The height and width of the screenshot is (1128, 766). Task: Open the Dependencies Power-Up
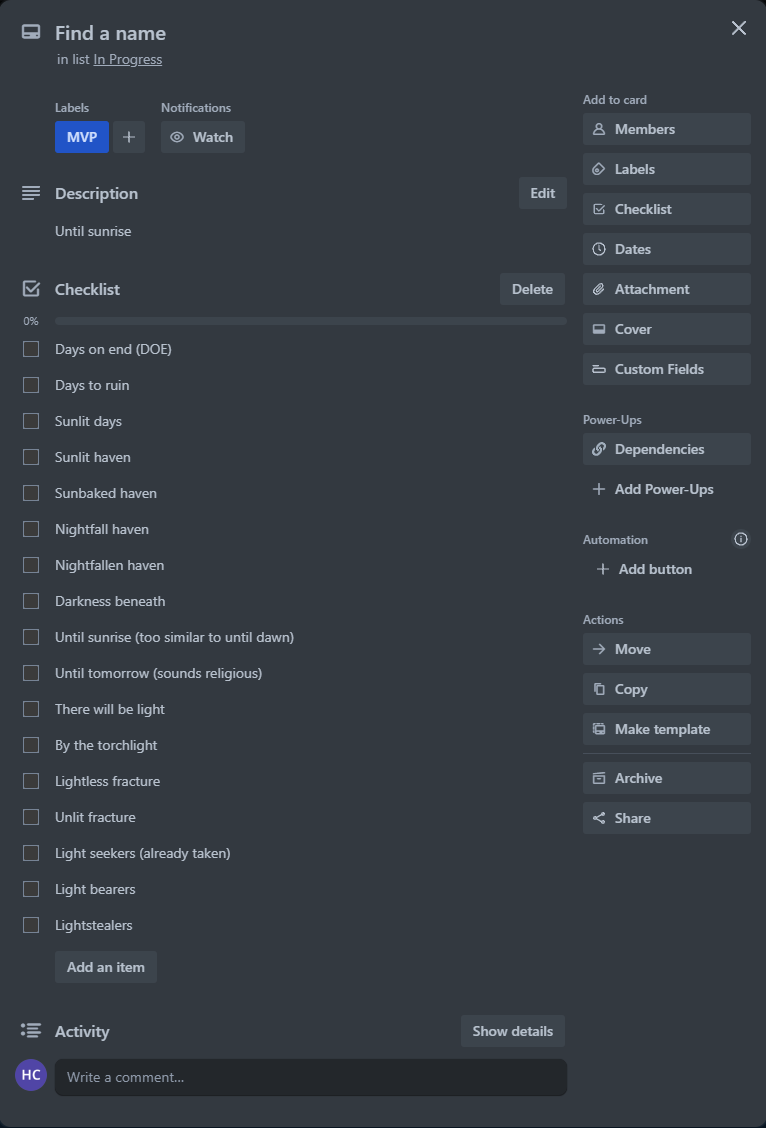[666, 448]
